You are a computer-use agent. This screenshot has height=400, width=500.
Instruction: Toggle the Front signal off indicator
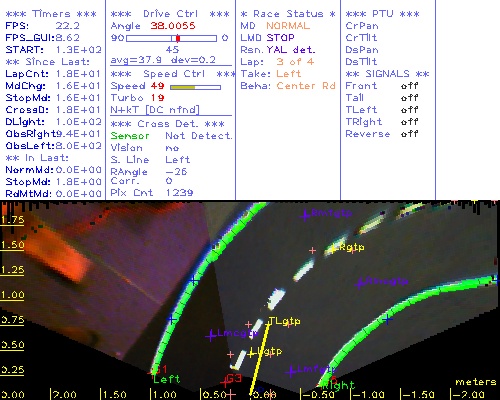tap(409, 86)
